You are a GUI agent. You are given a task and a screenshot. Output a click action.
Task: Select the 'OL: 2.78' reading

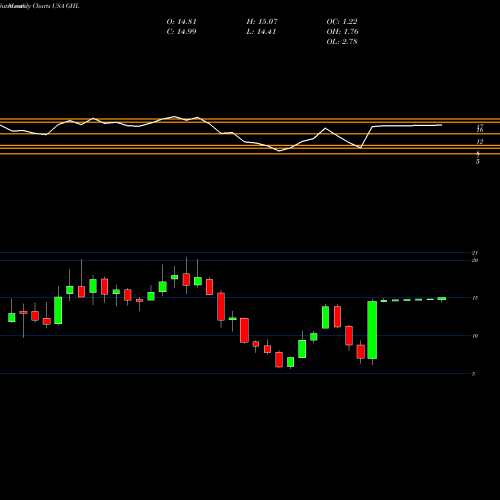[x=342, y=42]
